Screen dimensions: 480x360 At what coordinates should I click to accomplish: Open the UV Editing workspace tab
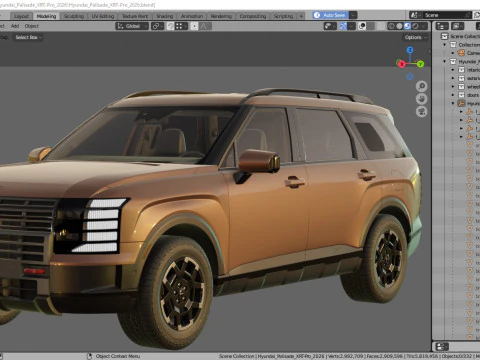click(x=103, y=16)
